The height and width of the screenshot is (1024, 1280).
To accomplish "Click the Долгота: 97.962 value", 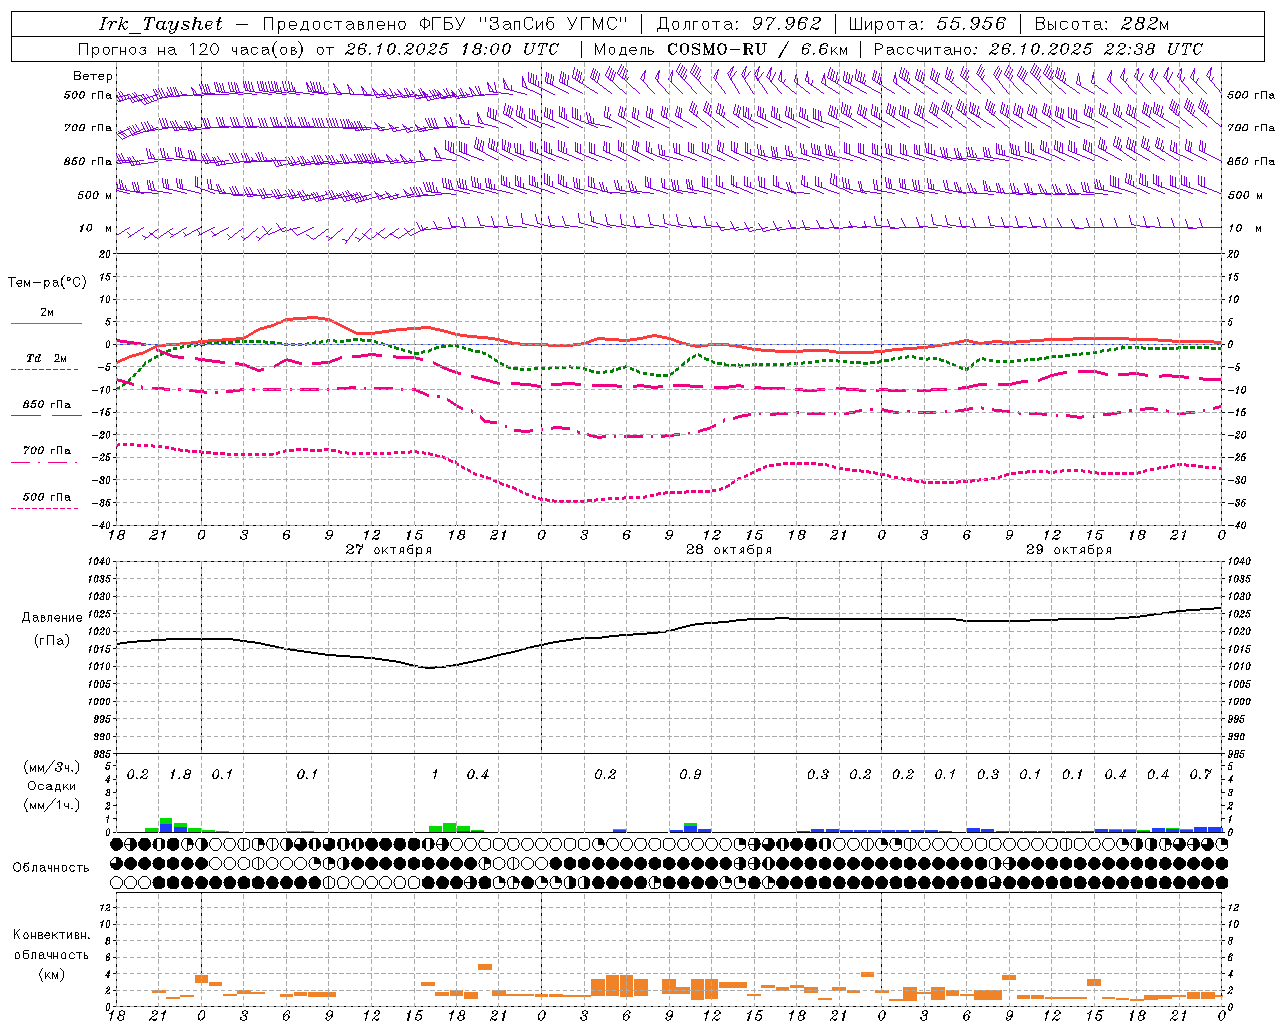I will pos(738,24).
